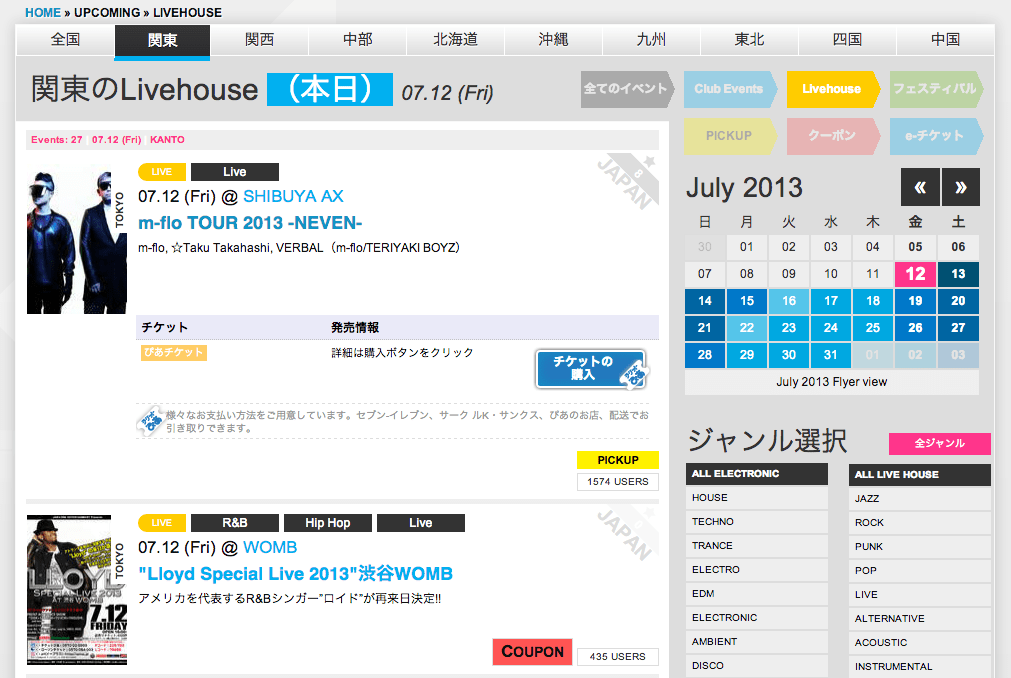Choose TRANCE genre
The image size is (1011, 678).
click(757, 545)
